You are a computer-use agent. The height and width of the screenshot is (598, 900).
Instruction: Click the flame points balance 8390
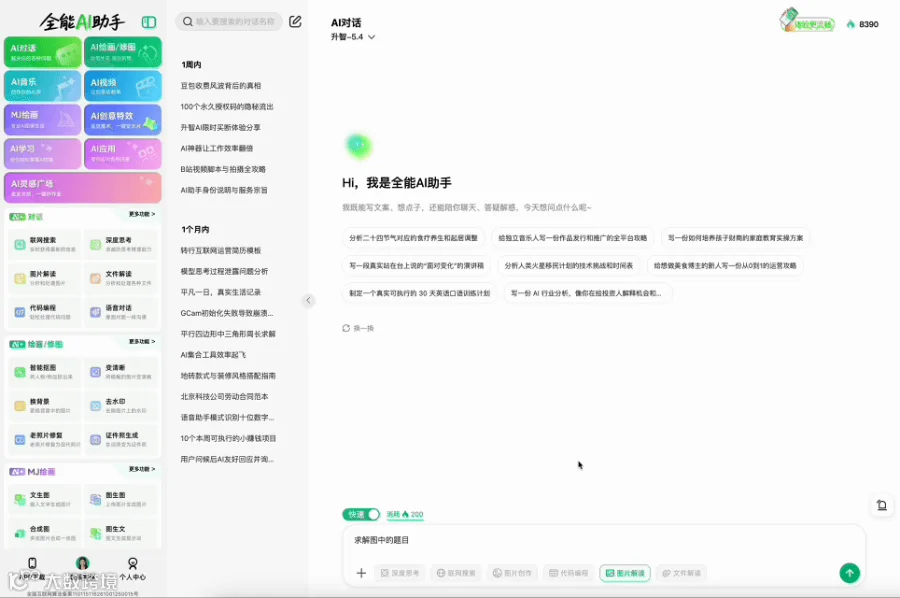(863, 24)
